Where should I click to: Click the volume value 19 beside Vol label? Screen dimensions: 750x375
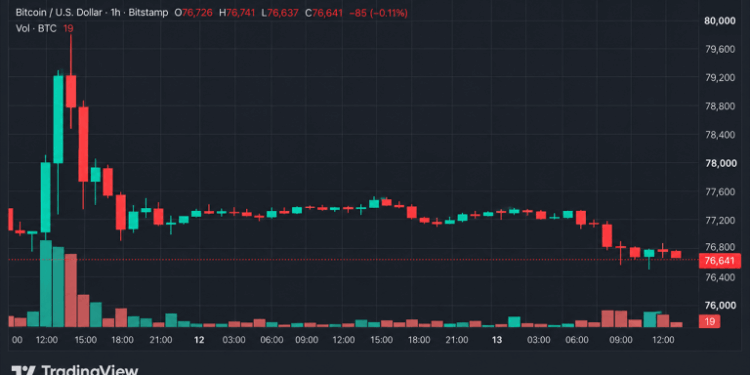point(68,29)
